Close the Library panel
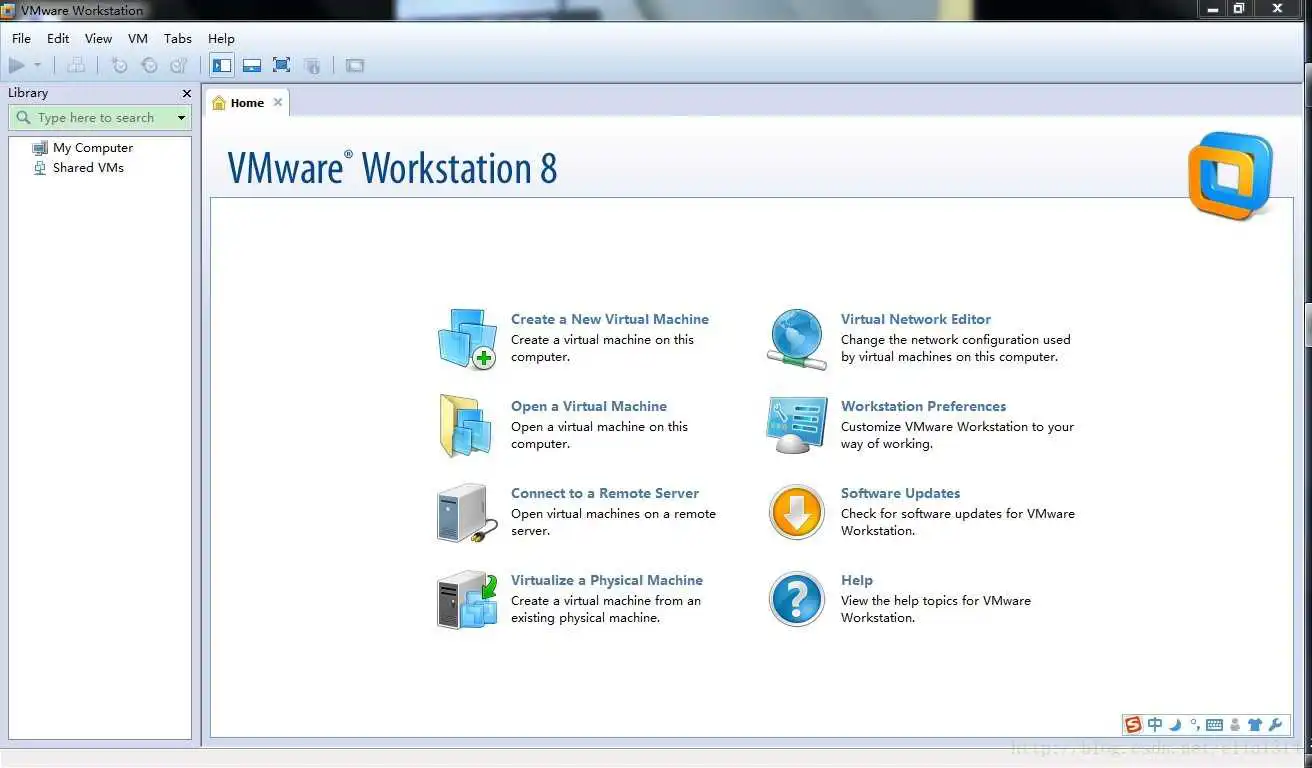 tap(186, 93)
